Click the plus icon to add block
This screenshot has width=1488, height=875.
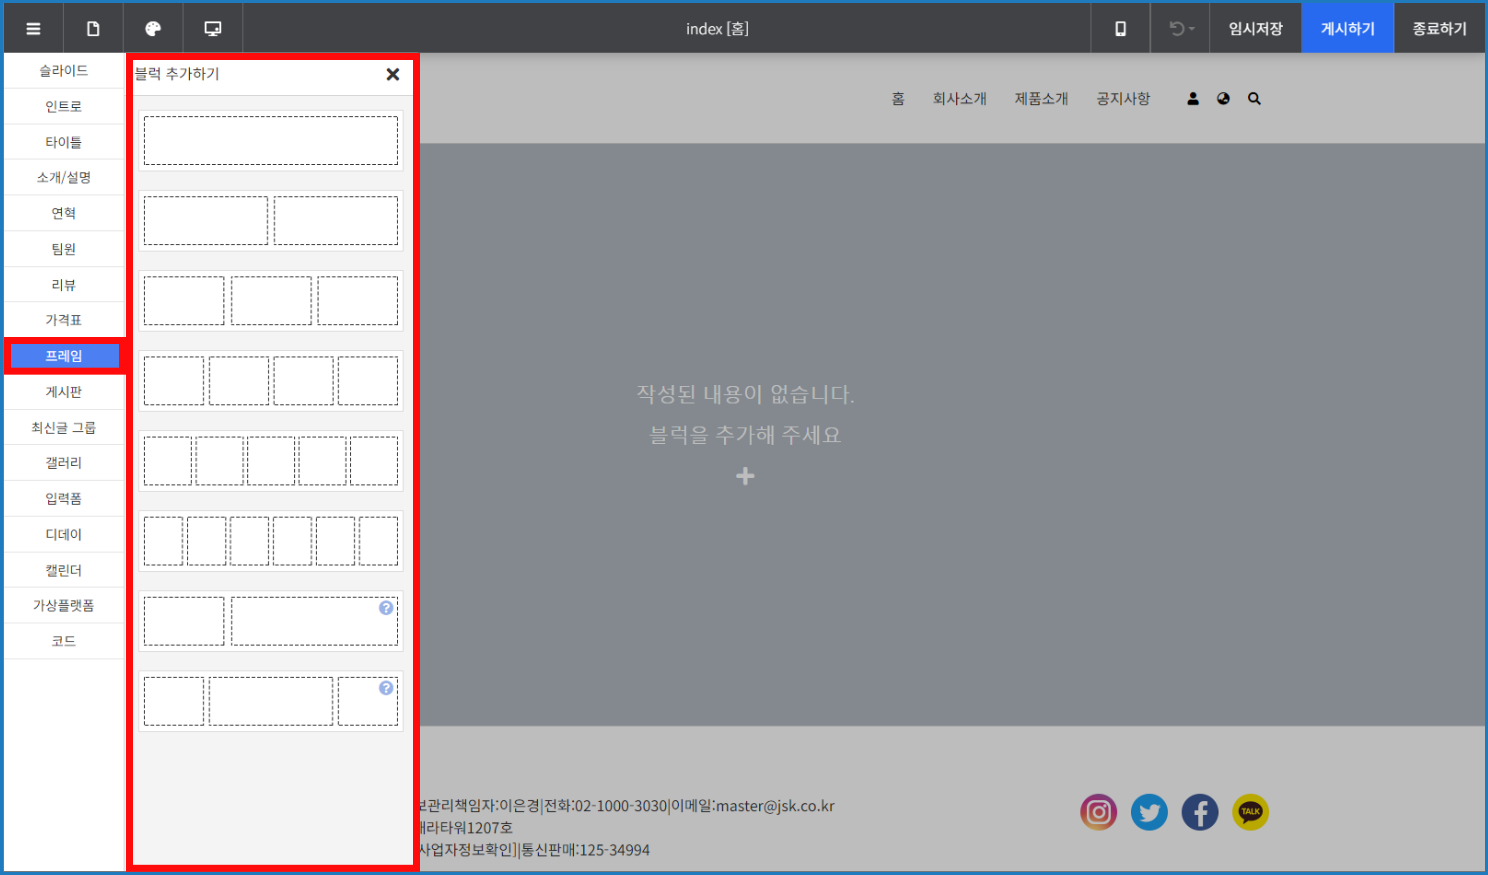tap(745, 476)
